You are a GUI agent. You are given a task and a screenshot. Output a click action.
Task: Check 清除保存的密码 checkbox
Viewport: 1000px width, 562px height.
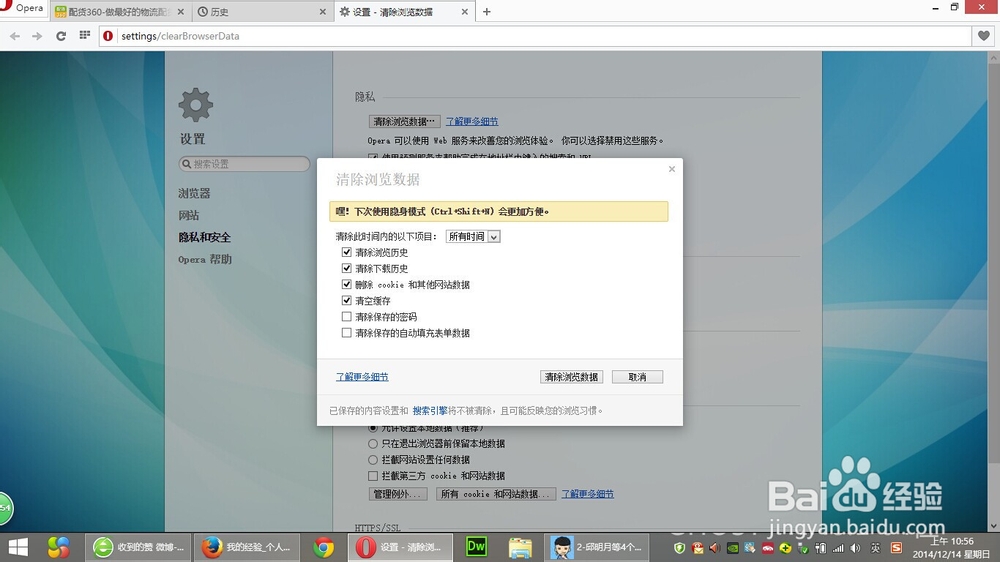coord(346,316)
